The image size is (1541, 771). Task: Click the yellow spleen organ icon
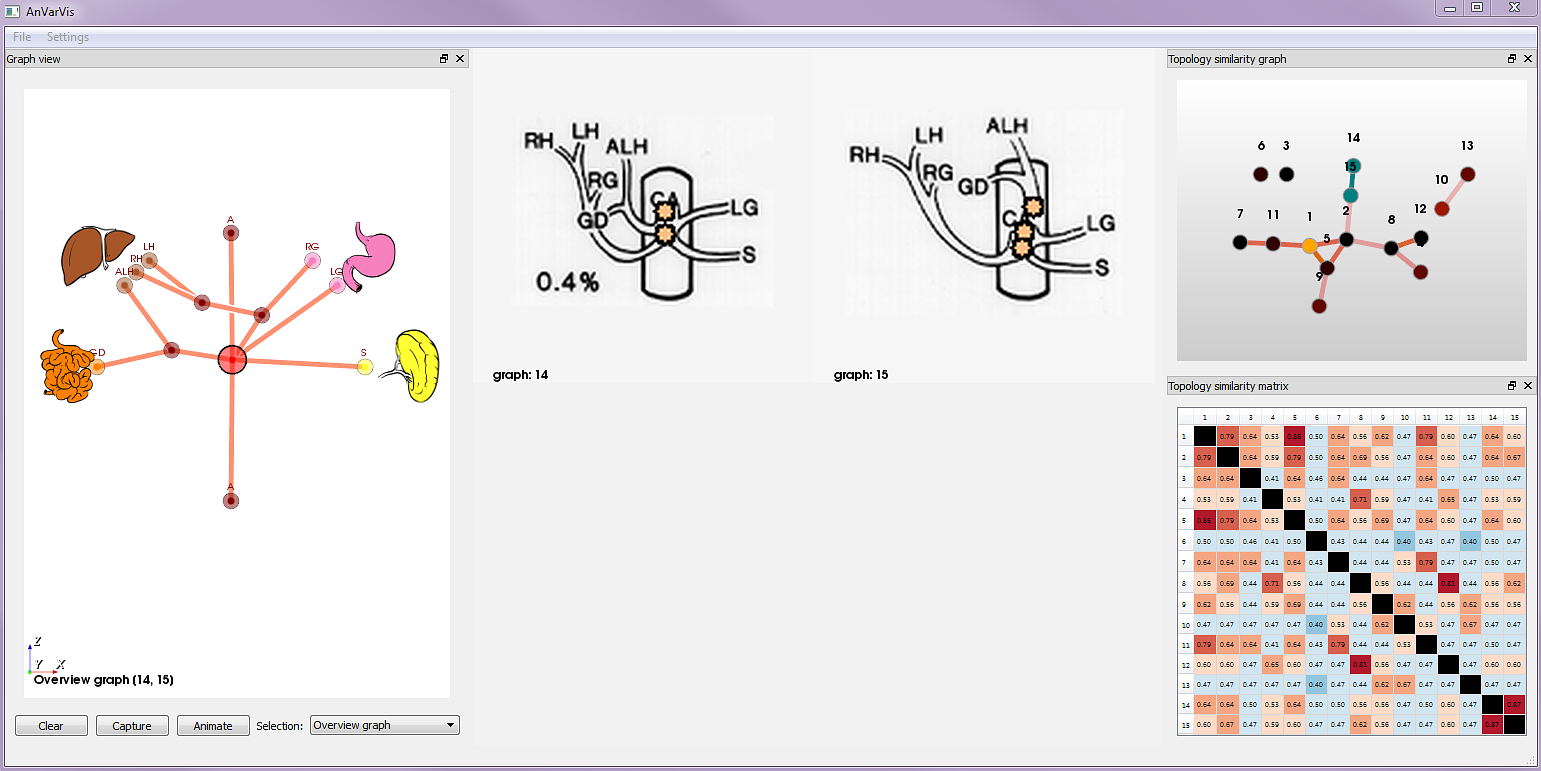(418, 365)
